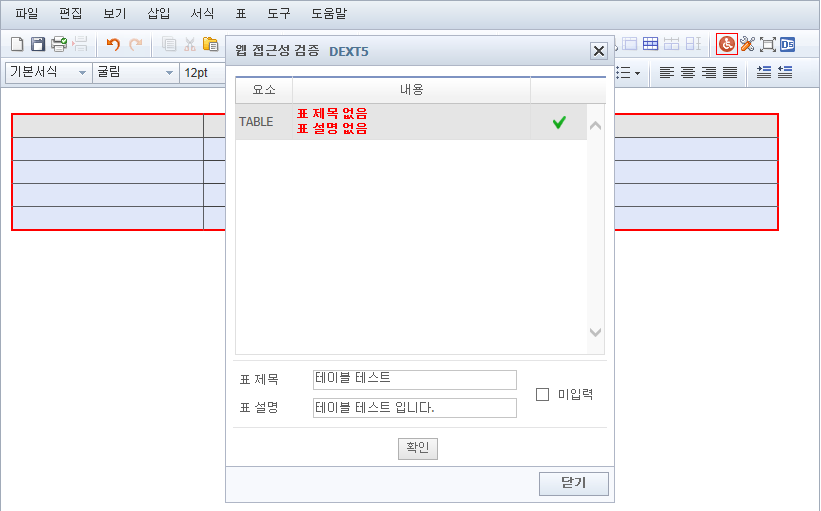Close the accessibility dialog with X
Viewport: 821px width, 511px height.
tap(599, 51)
